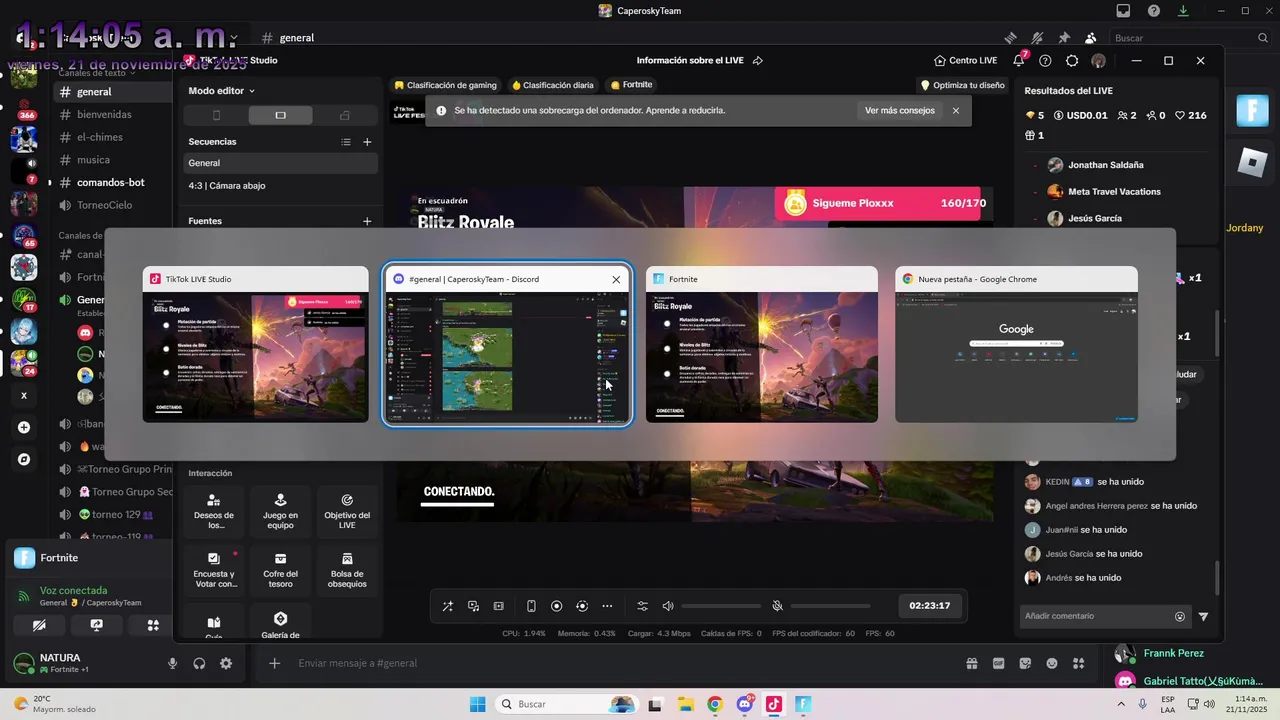The height and width of the screenshot is (720, 1280).
Task: Toggle Discord microphone mute
Action: 173,663
